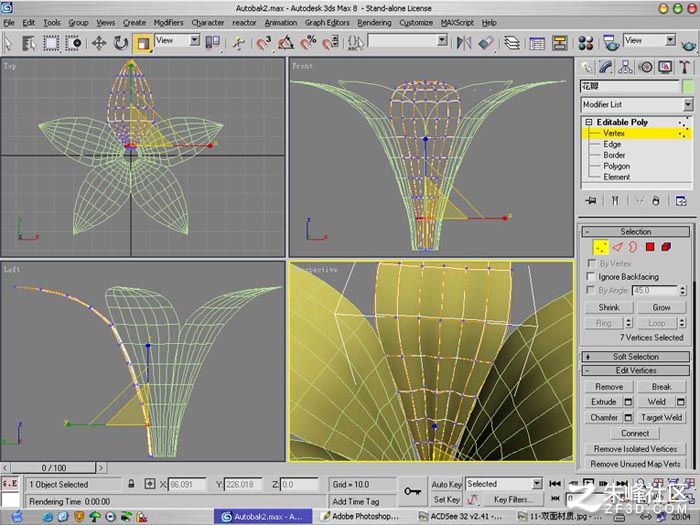Viewport: 700px width, 525px height.
Task: Open the Modifier List dropdown
Action: click(x=637, y=104)
